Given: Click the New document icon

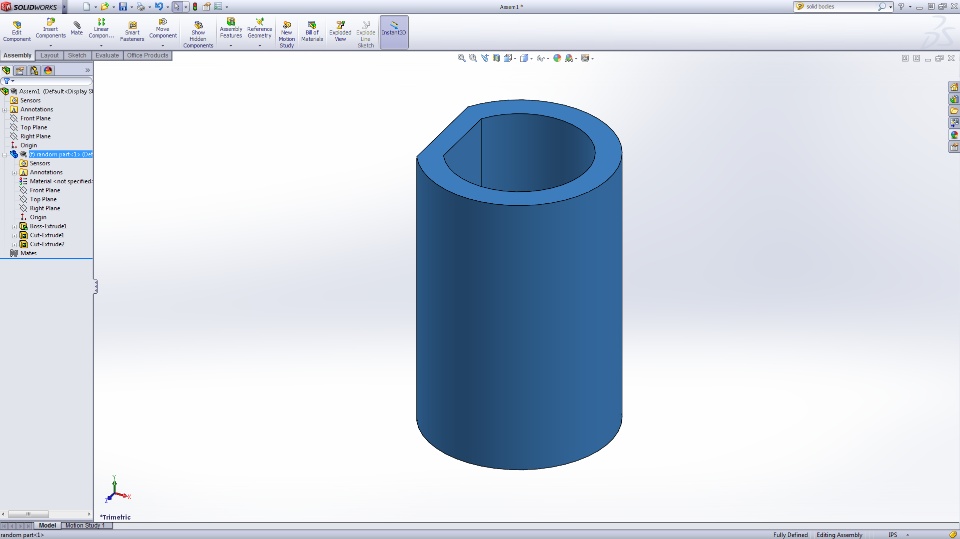Looking at the screenshot, I should point(86,7).
